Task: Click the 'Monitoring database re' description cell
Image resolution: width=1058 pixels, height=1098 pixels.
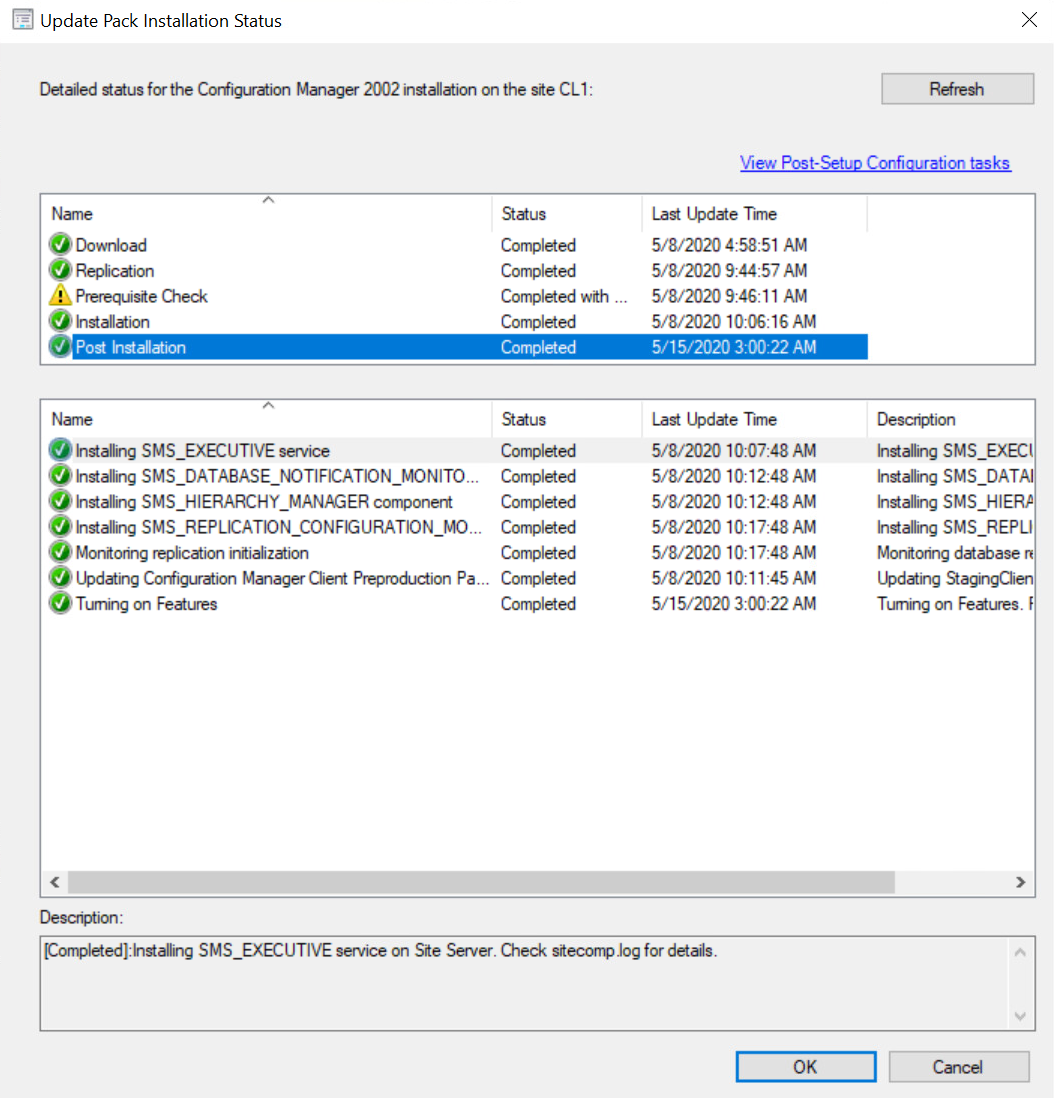Action: [955, 553]
